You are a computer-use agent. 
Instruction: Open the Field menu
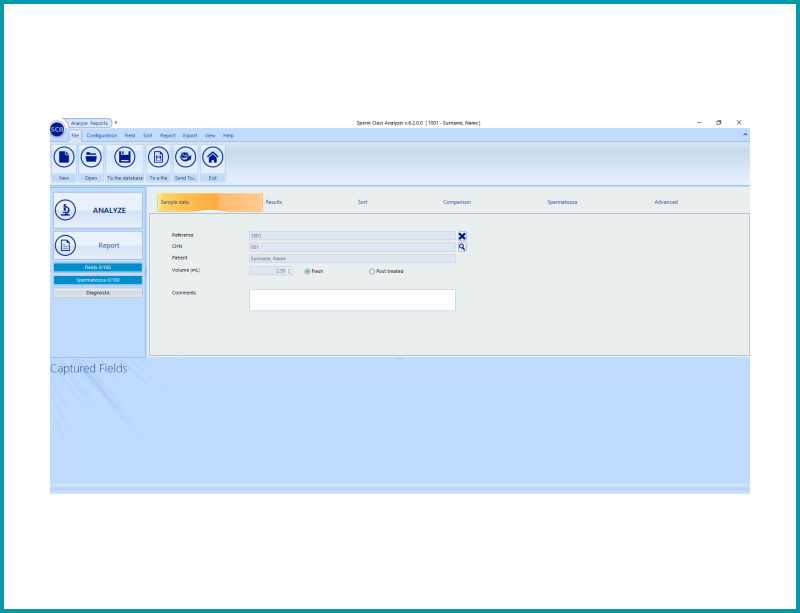click(130, 136)
